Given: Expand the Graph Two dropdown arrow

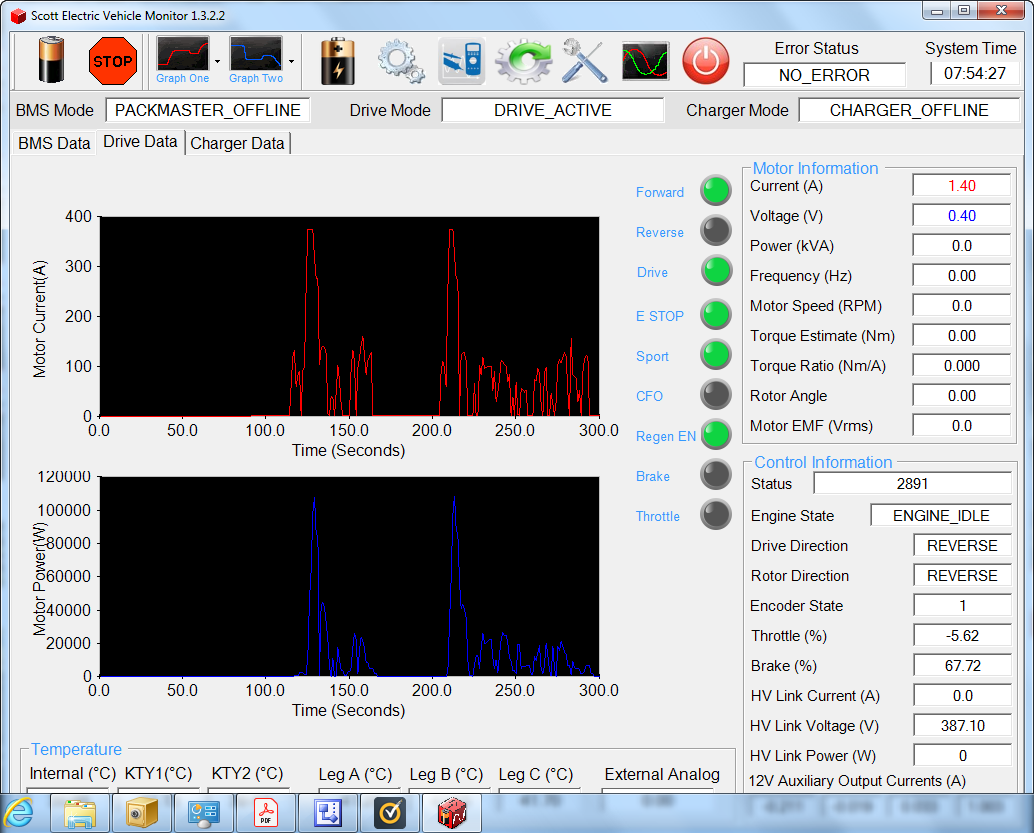Looking at the screenshot, I should (x=290, y=61).
